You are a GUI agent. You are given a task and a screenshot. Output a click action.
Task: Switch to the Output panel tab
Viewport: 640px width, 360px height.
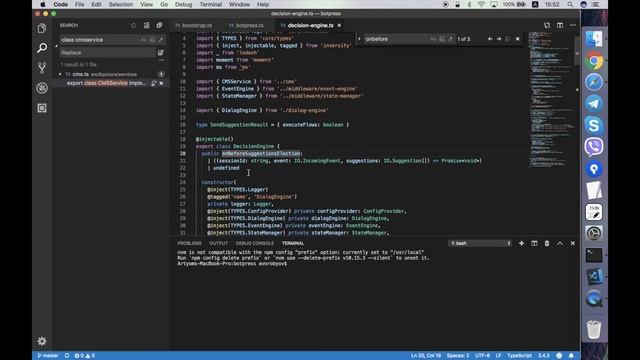pos(218,243)
